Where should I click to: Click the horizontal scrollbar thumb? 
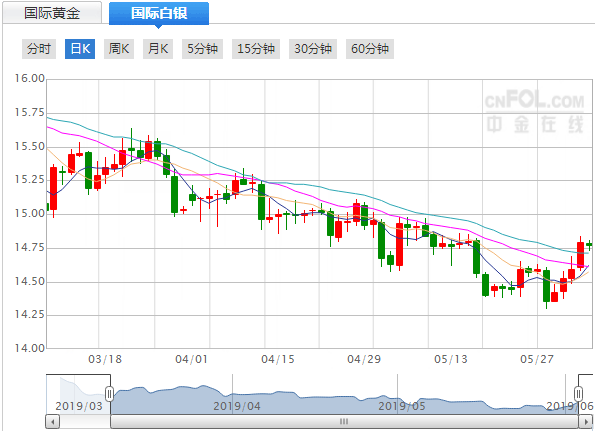(344, 422)
